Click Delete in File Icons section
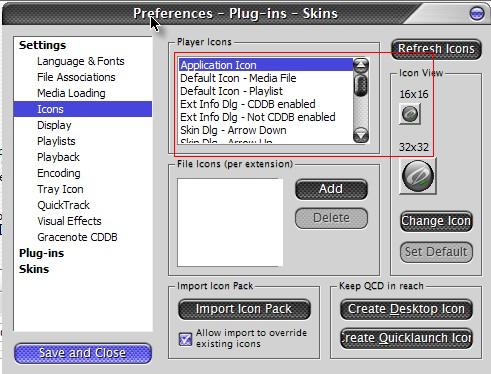Viewport: 491px width, 374px height. point(331,218)
